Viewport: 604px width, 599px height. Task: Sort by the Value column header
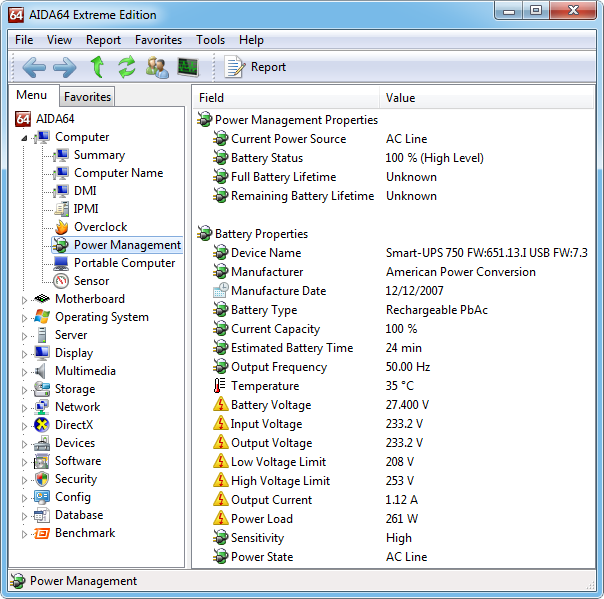pos(486,98)
